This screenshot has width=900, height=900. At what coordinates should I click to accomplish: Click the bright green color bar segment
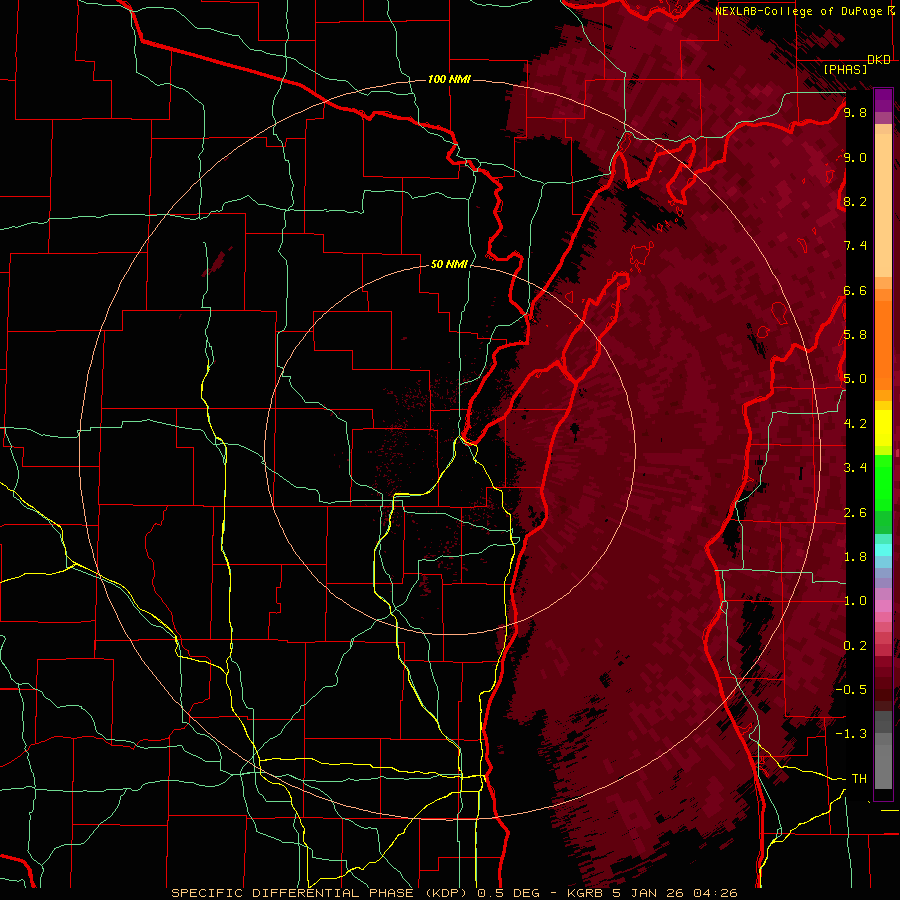[883, 483]
